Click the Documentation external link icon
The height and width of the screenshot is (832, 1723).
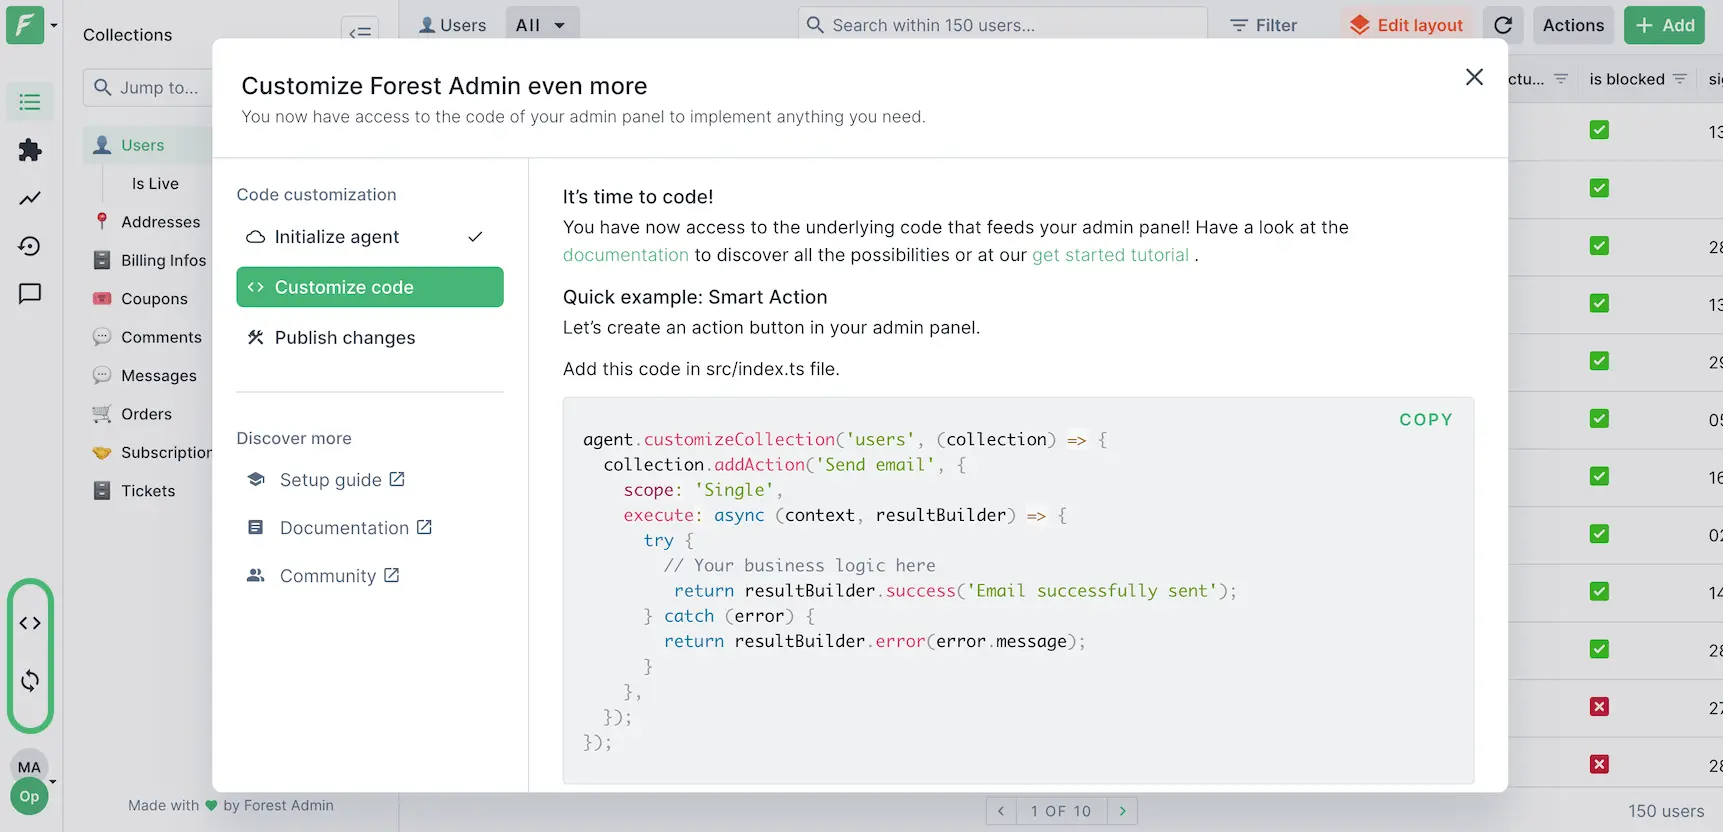pos(424,527)
